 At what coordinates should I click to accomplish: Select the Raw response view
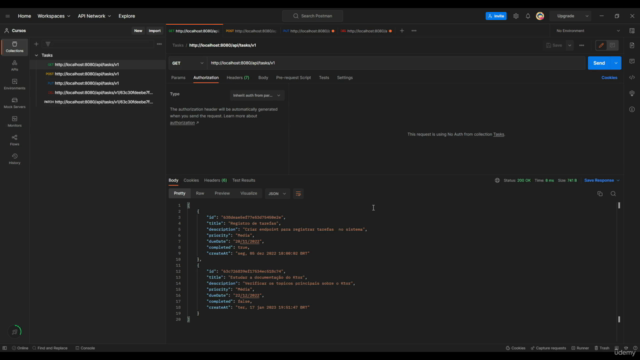click(x=200, y=193)
